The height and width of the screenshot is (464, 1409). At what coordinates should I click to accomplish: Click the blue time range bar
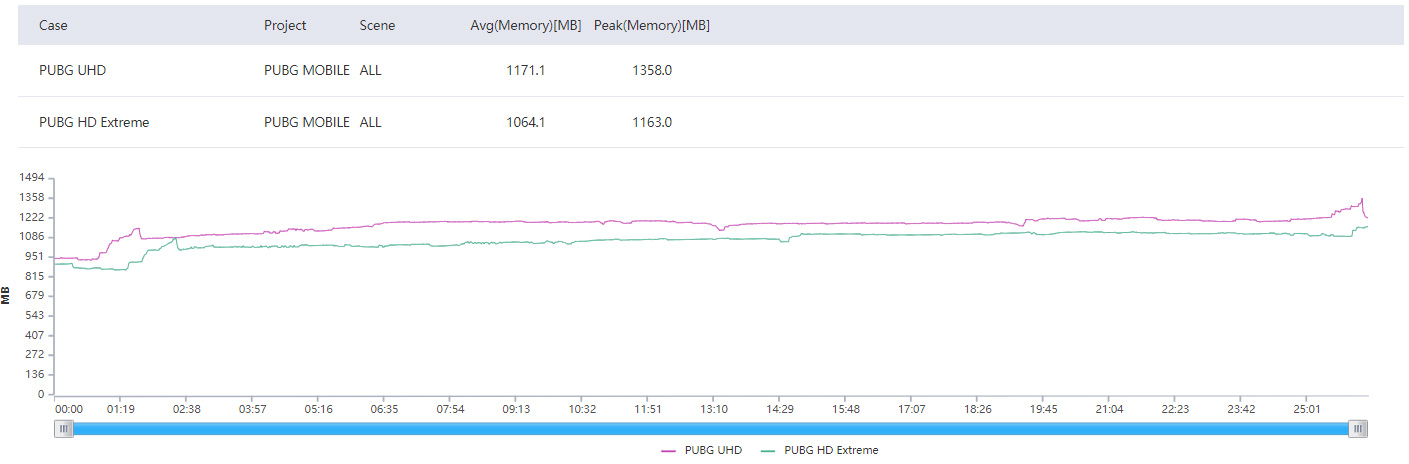click(711, 429)
